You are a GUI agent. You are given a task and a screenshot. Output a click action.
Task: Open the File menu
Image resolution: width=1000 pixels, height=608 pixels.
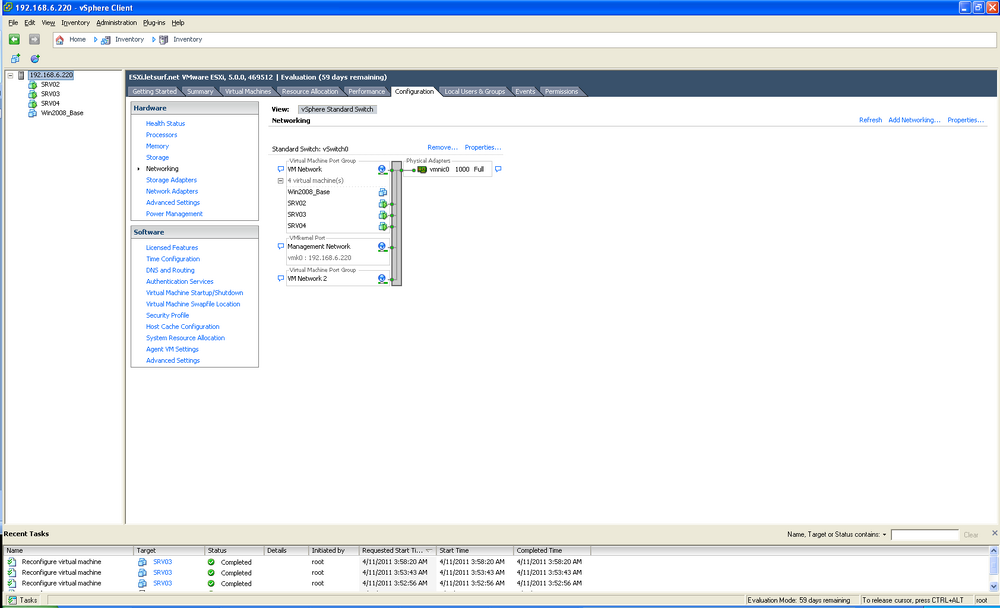(13, 22)
